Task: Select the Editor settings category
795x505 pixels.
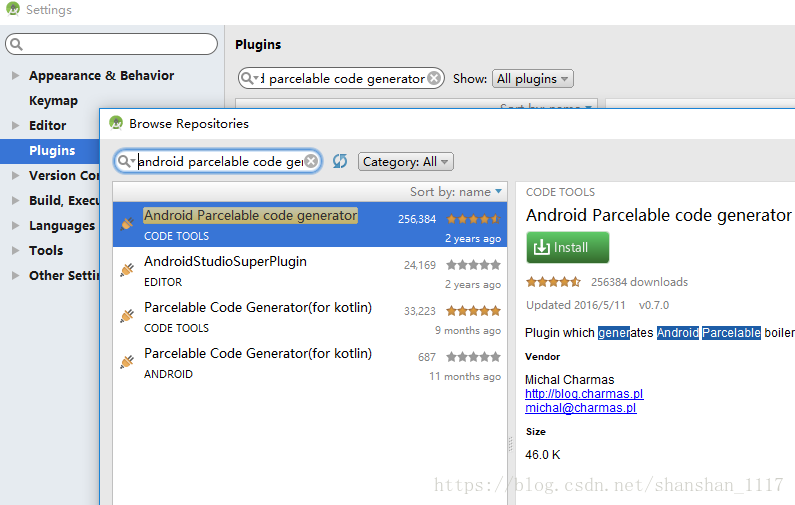Action: tap(47, 125)
